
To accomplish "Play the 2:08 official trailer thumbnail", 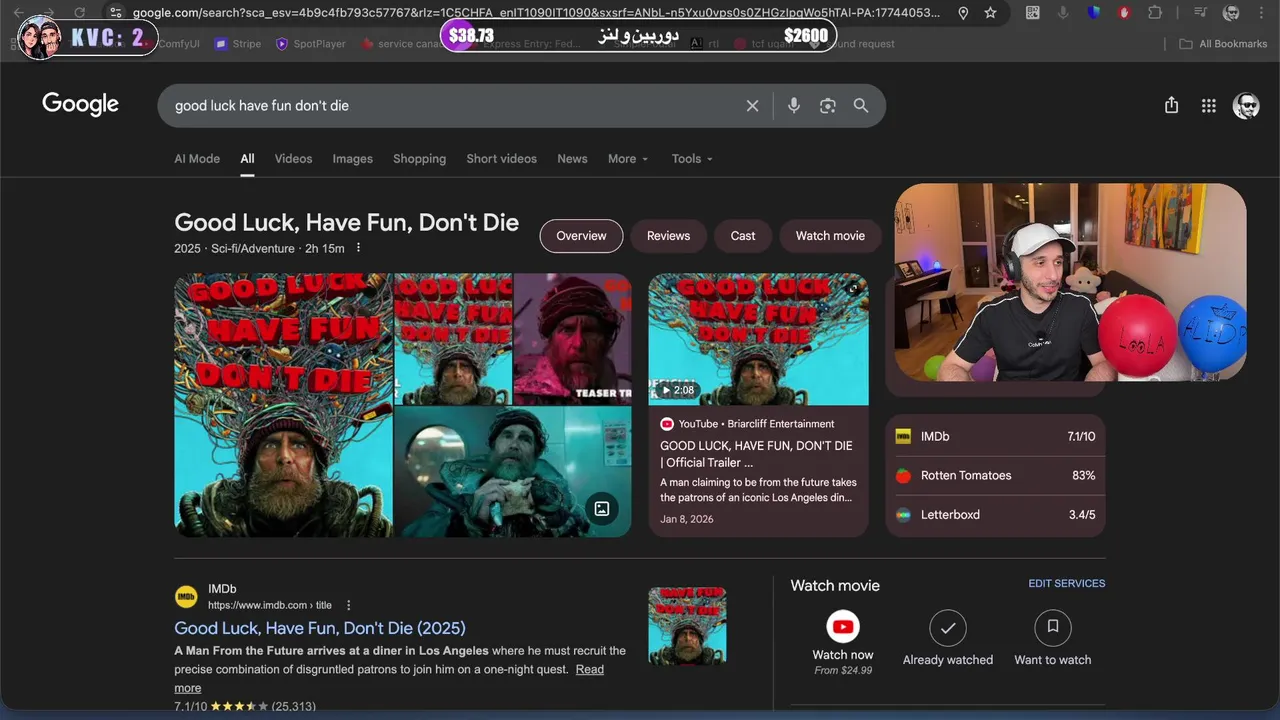I will [x=758, y=339].
